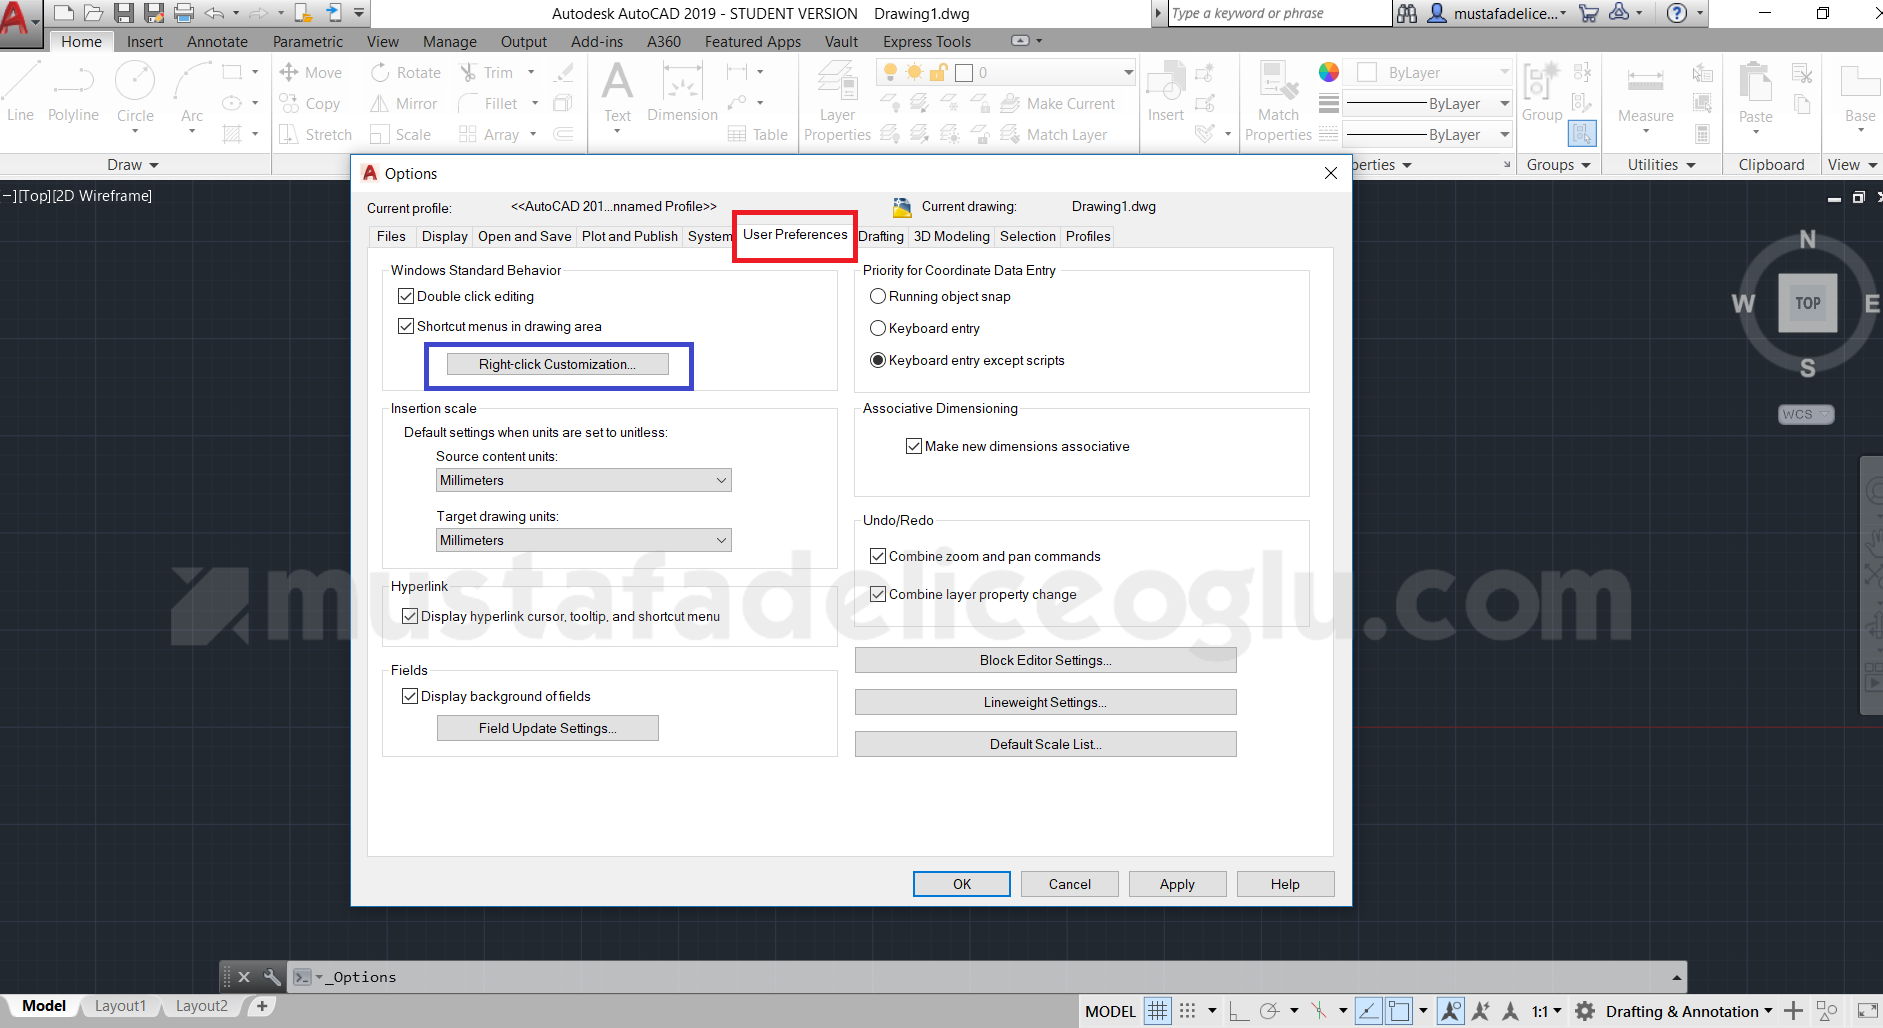Click the Lineweight Settings button
The height and width of the screenshot is (1028, 1883).
tap(1046, 702)
